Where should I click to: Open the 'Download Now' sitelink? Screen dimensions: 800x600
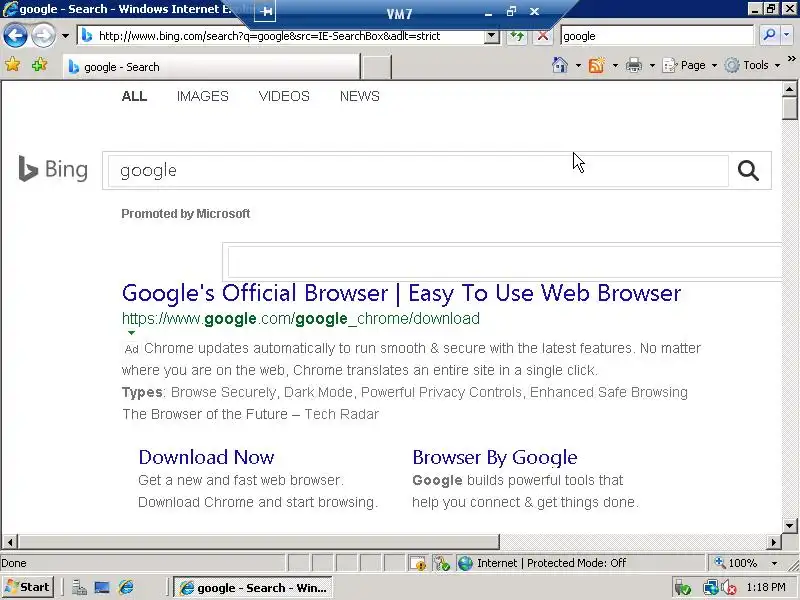coord(207,457)
